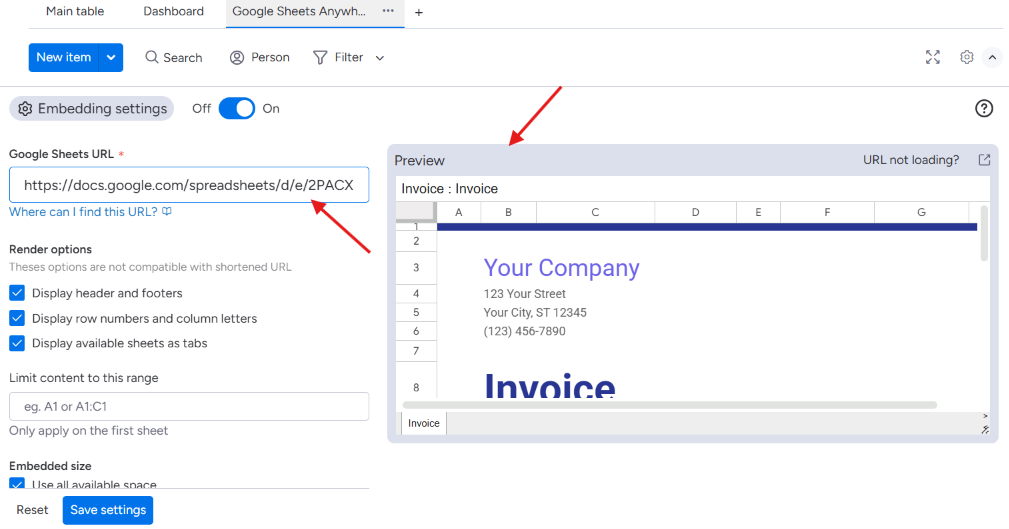Screen dimensions: 1009x529
Task: Click the book icon beside URL help link
Action: point(167,211)
